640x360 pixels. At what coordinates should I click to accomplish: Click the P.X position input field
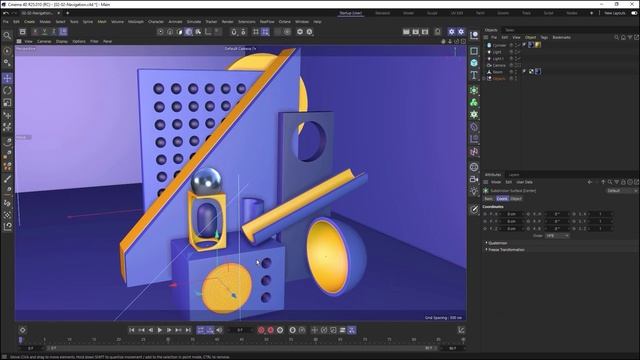coord(512,214)
